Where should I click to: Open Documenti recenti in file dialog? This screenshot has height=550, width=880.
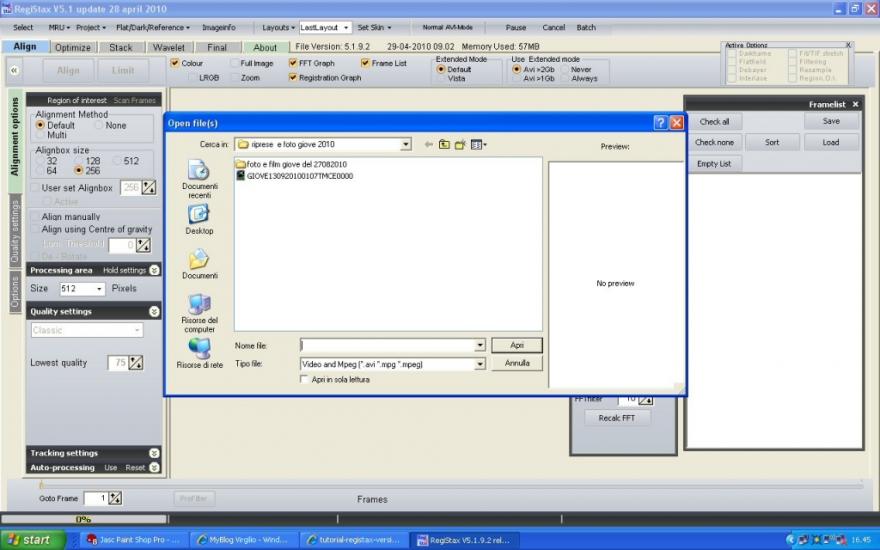point(199,179)
